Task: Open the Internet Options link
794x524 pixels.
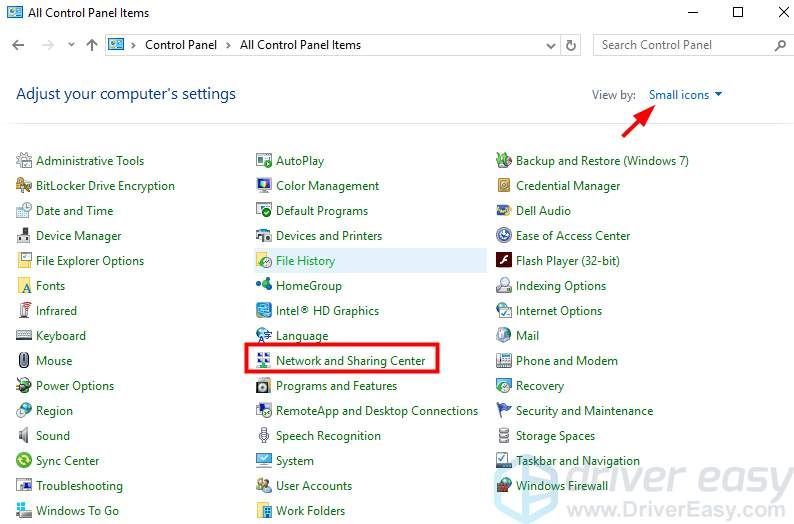Action: pyautogui.click(x=559, y=310)
